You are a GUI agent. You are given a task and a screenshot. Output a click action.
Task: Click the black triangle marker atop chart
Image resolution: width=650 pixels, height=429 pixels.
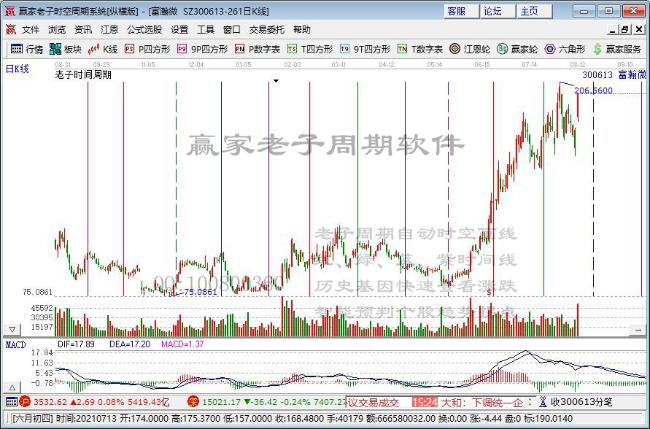click(x=276, y=81)
